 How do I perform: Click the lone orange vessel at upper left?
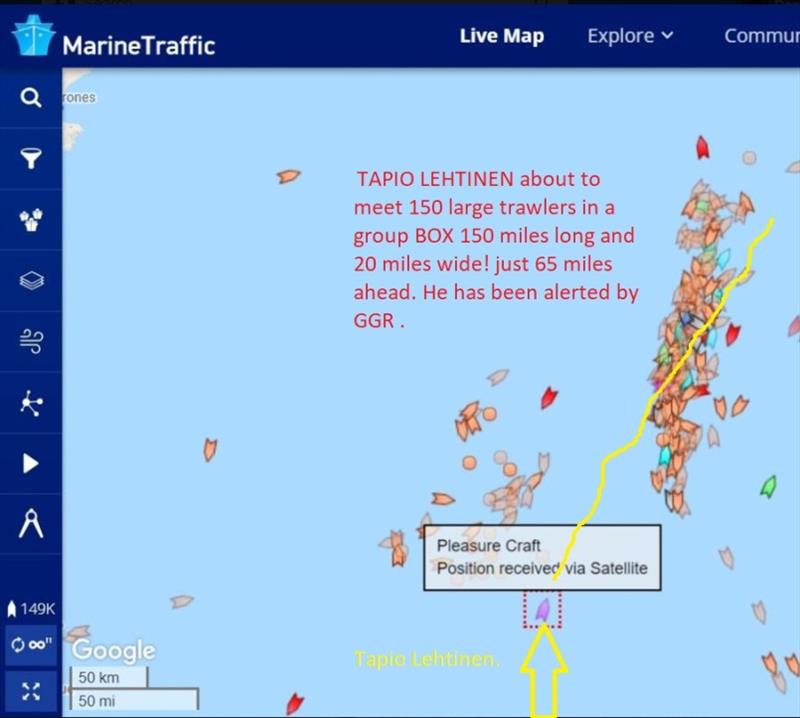click(288, 177)
